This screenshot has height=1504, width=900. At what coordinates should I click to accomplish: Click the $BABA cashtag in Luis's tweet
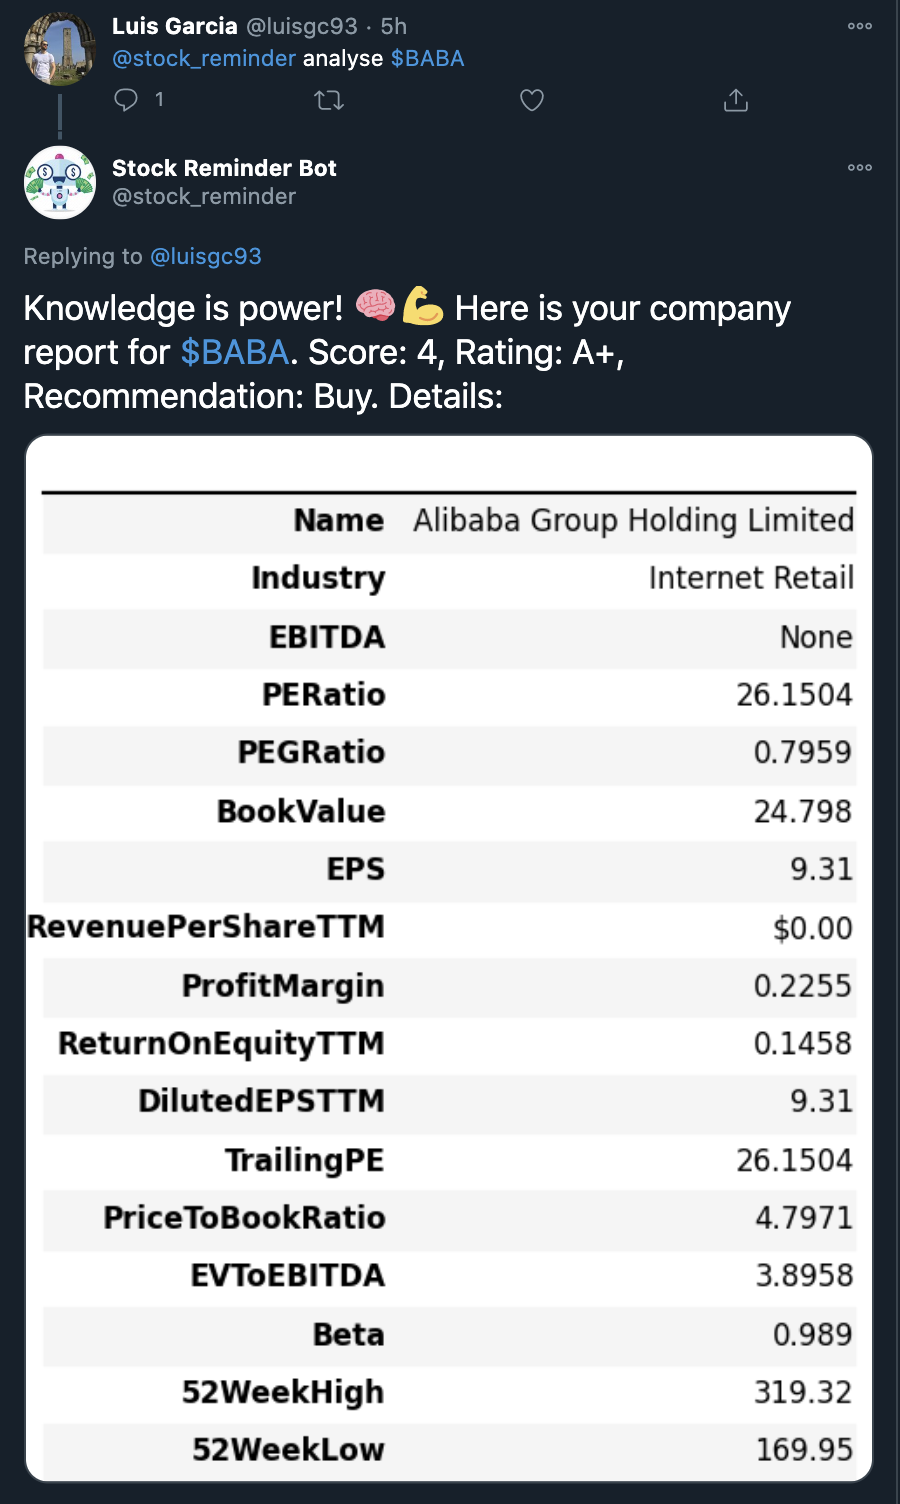[x=427, y=58]
